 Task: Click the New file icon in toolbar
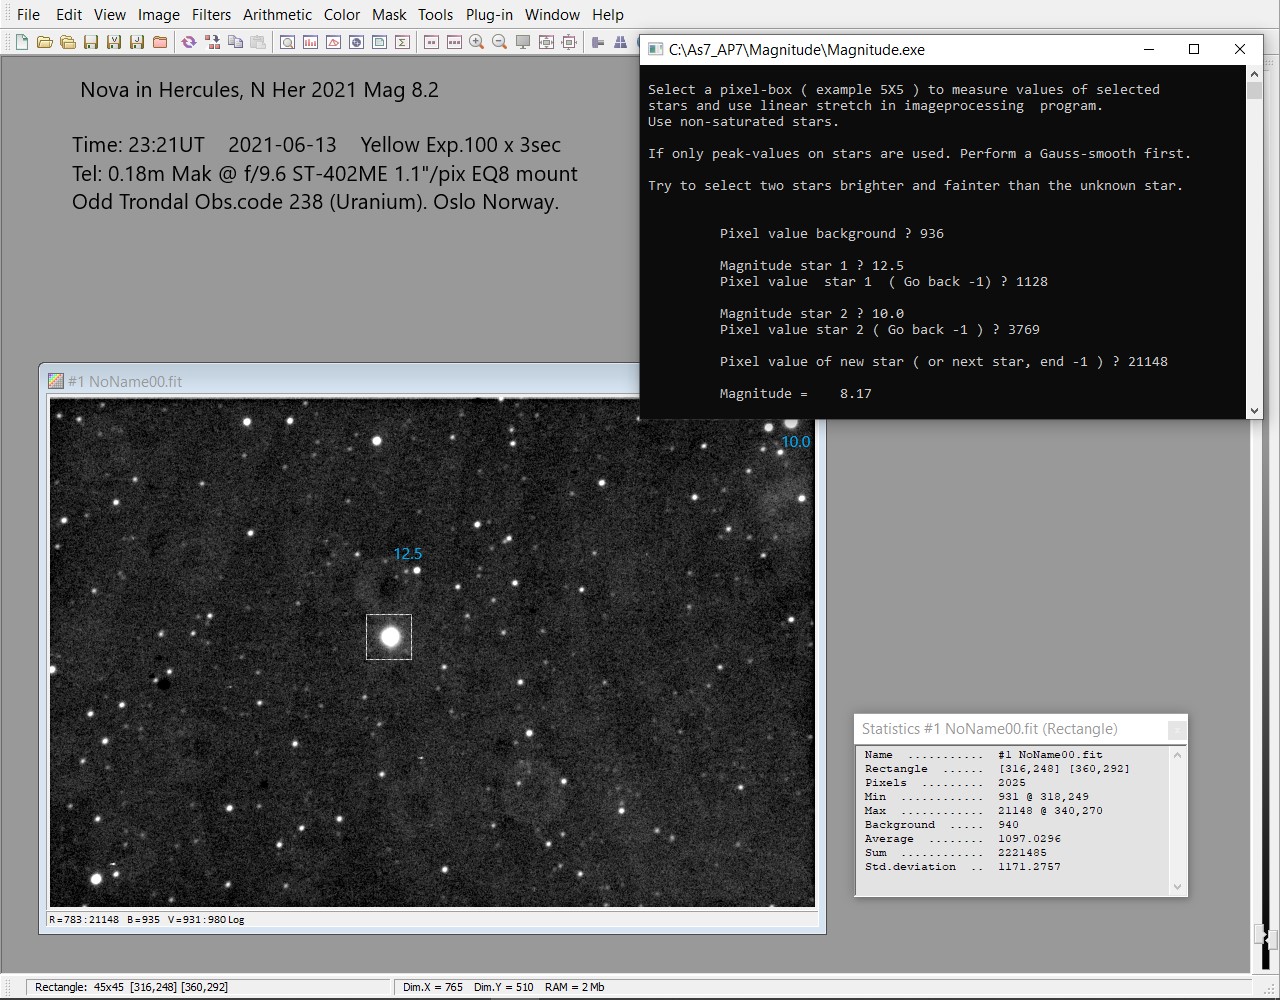point(21,42)
